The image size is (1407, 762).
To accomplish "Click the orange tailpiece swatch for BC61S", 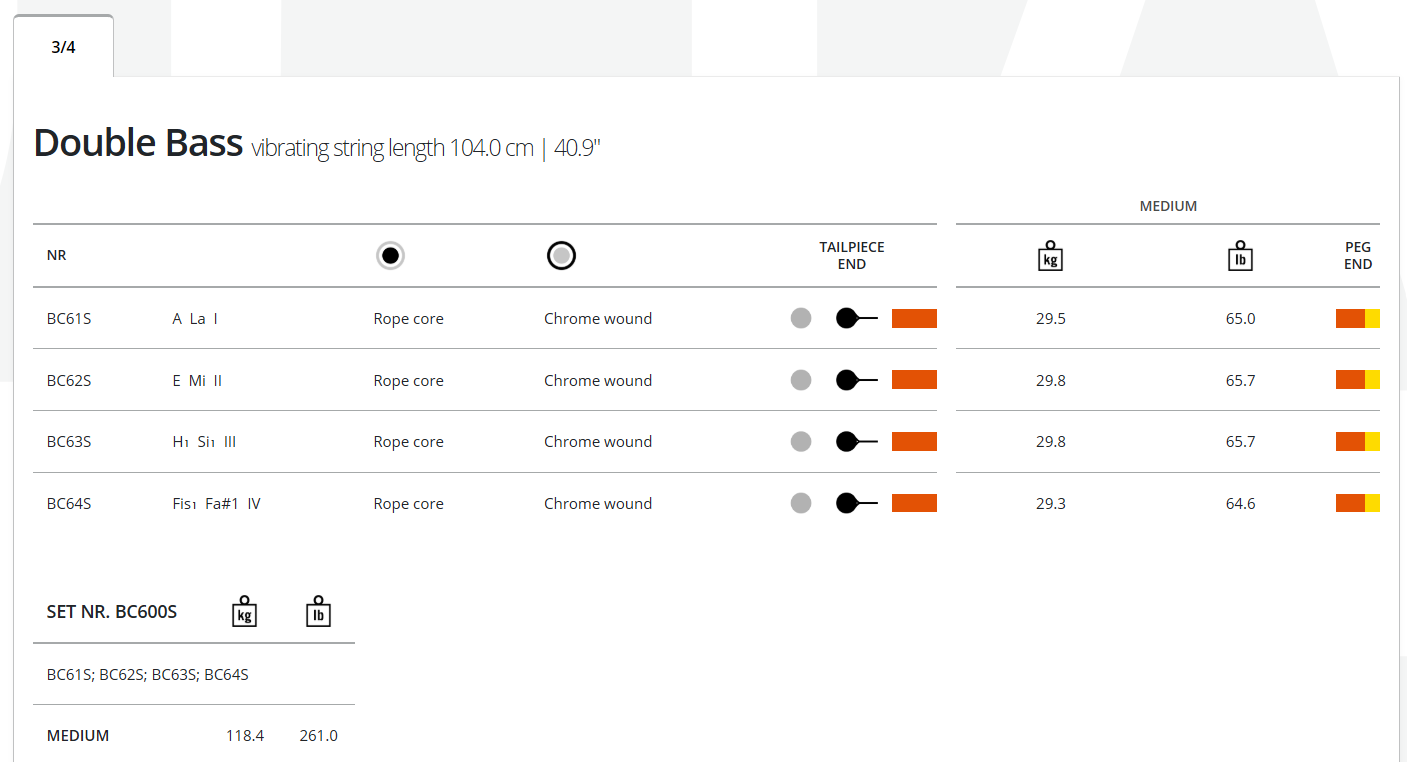I will point(914,319).
